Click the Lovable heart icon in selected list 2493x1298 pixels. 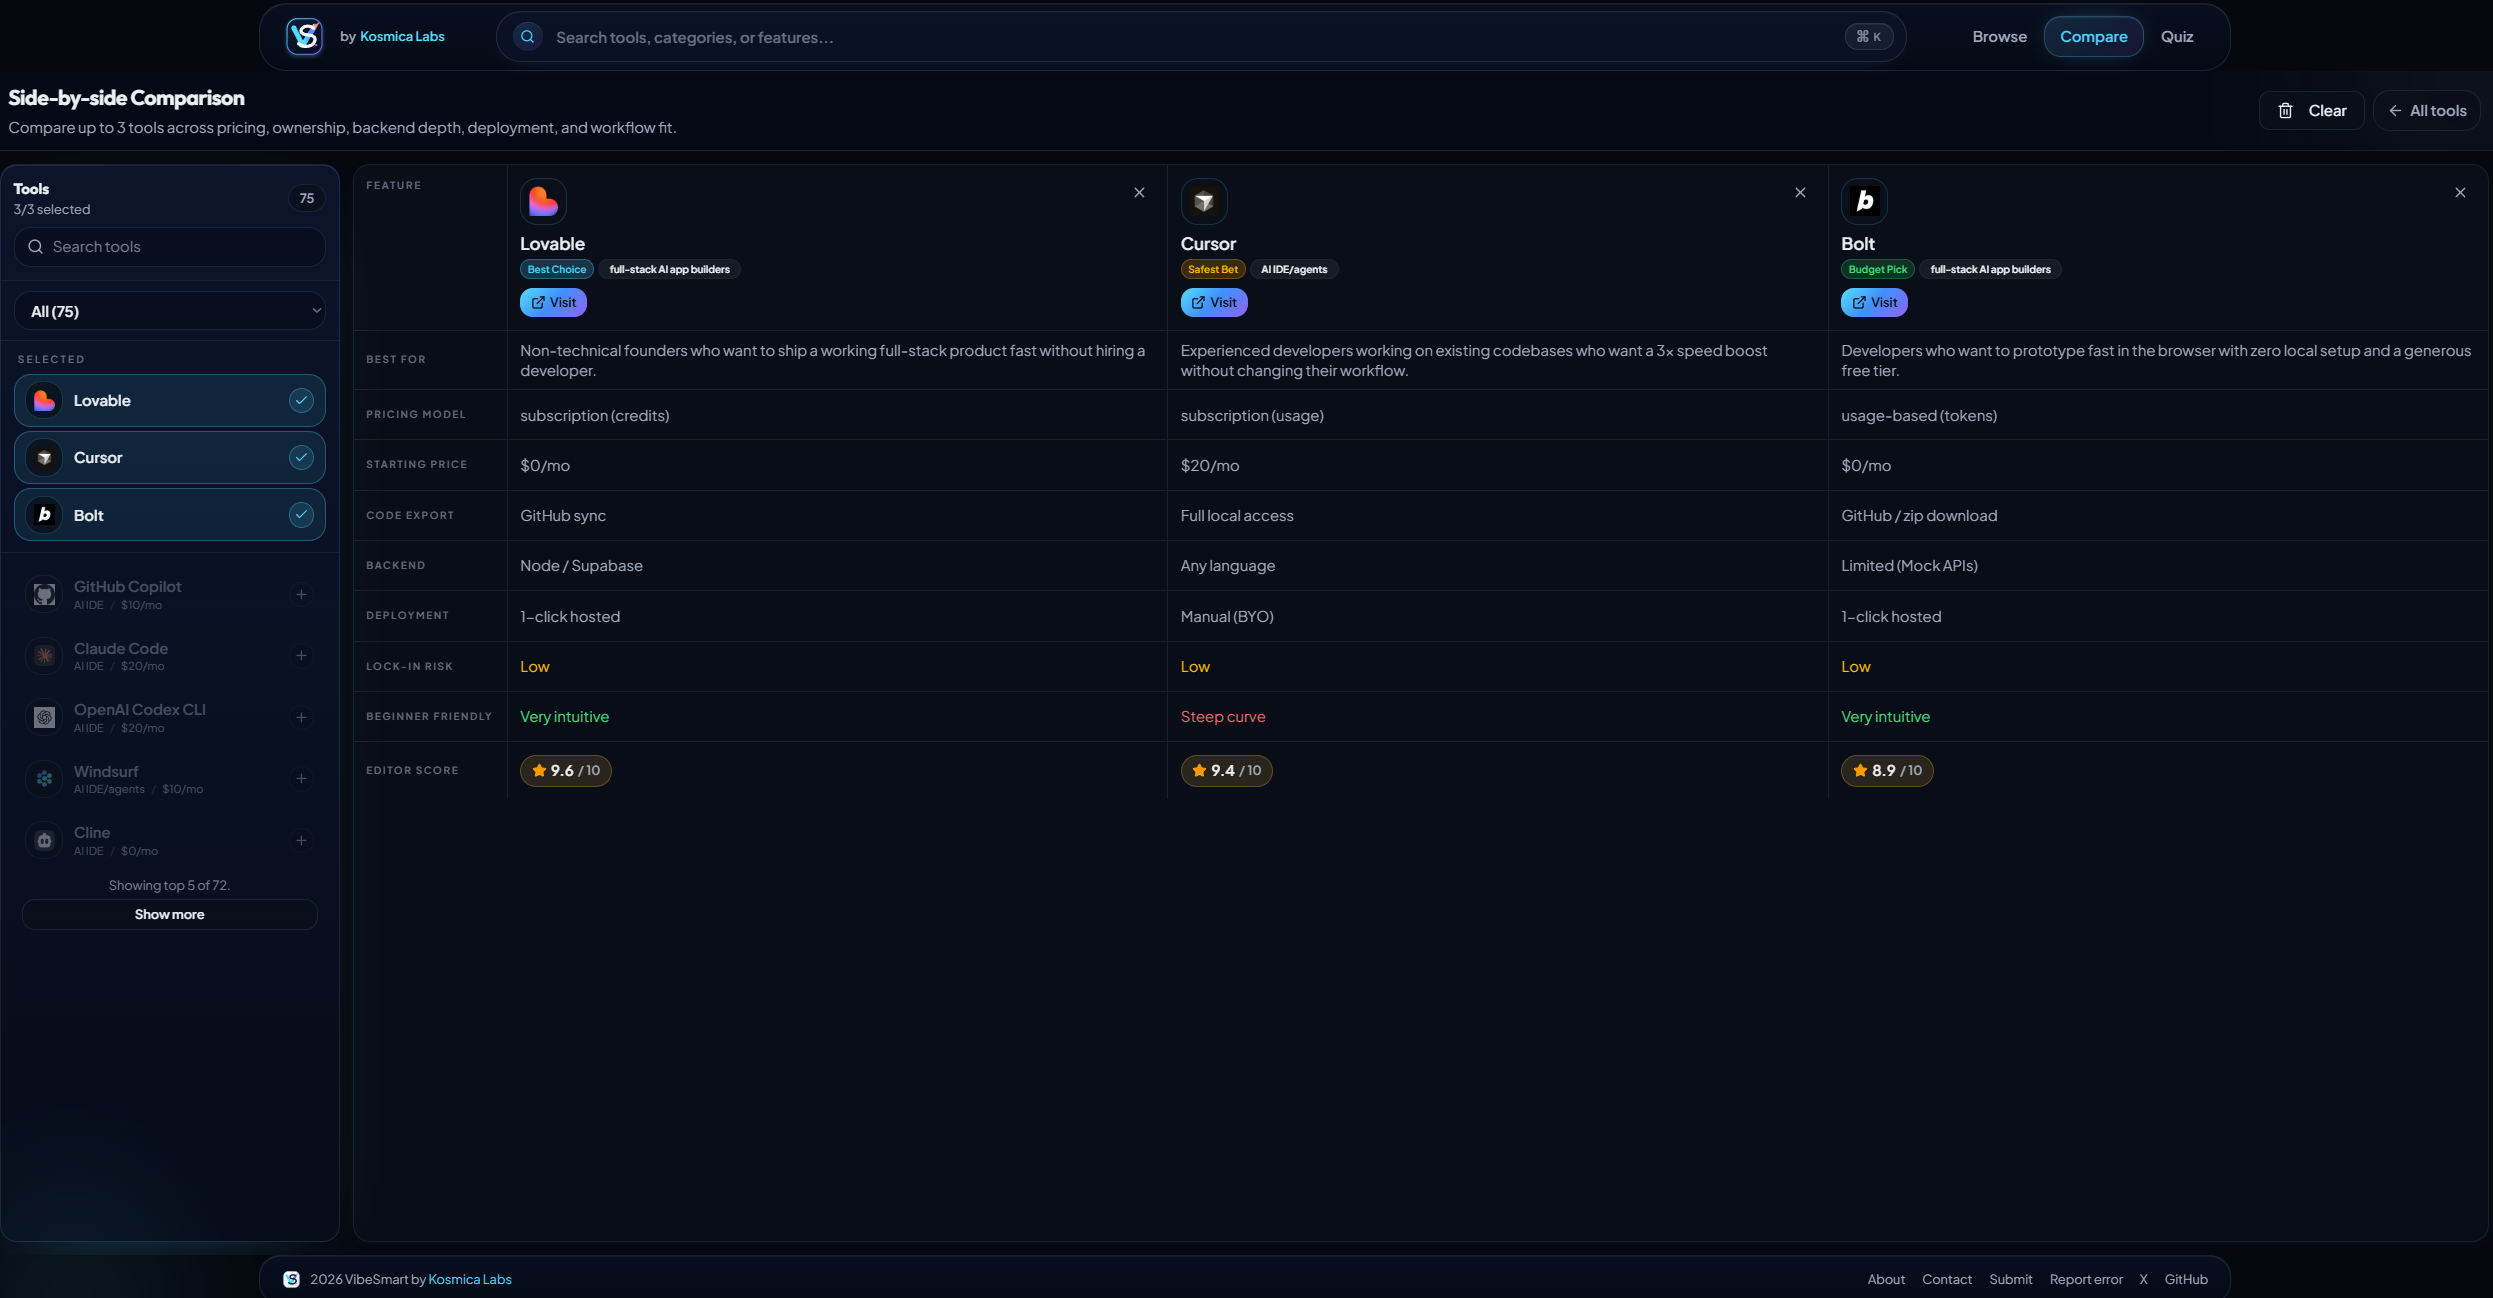point(44,401)
